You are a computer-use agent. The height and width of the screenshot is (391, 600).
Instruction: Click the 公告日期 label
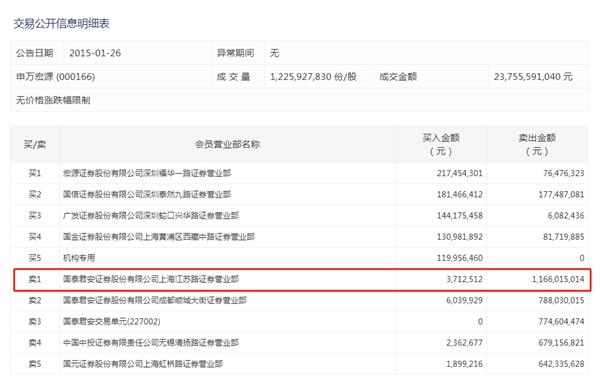[34, 53]
